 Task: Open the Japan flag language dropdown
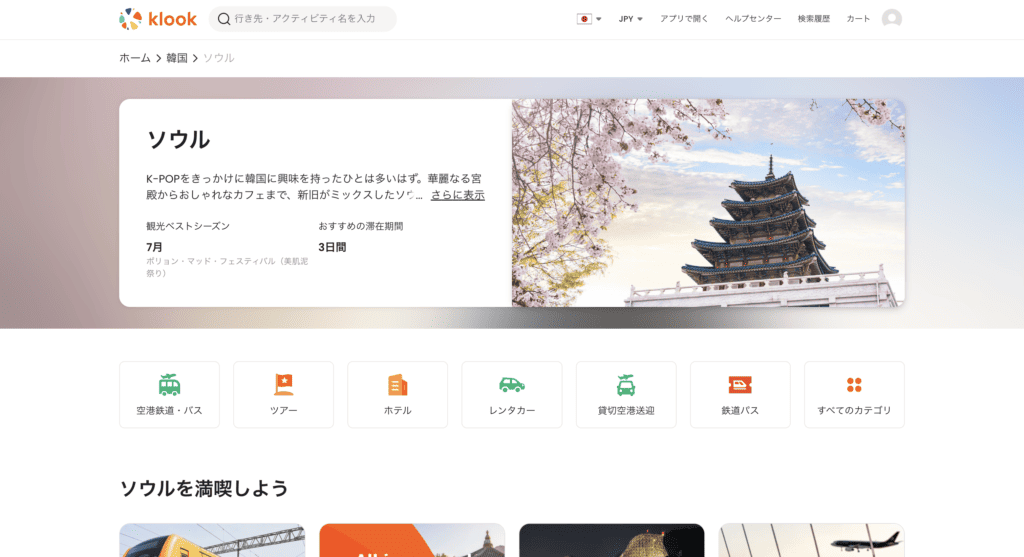(589, 19)
